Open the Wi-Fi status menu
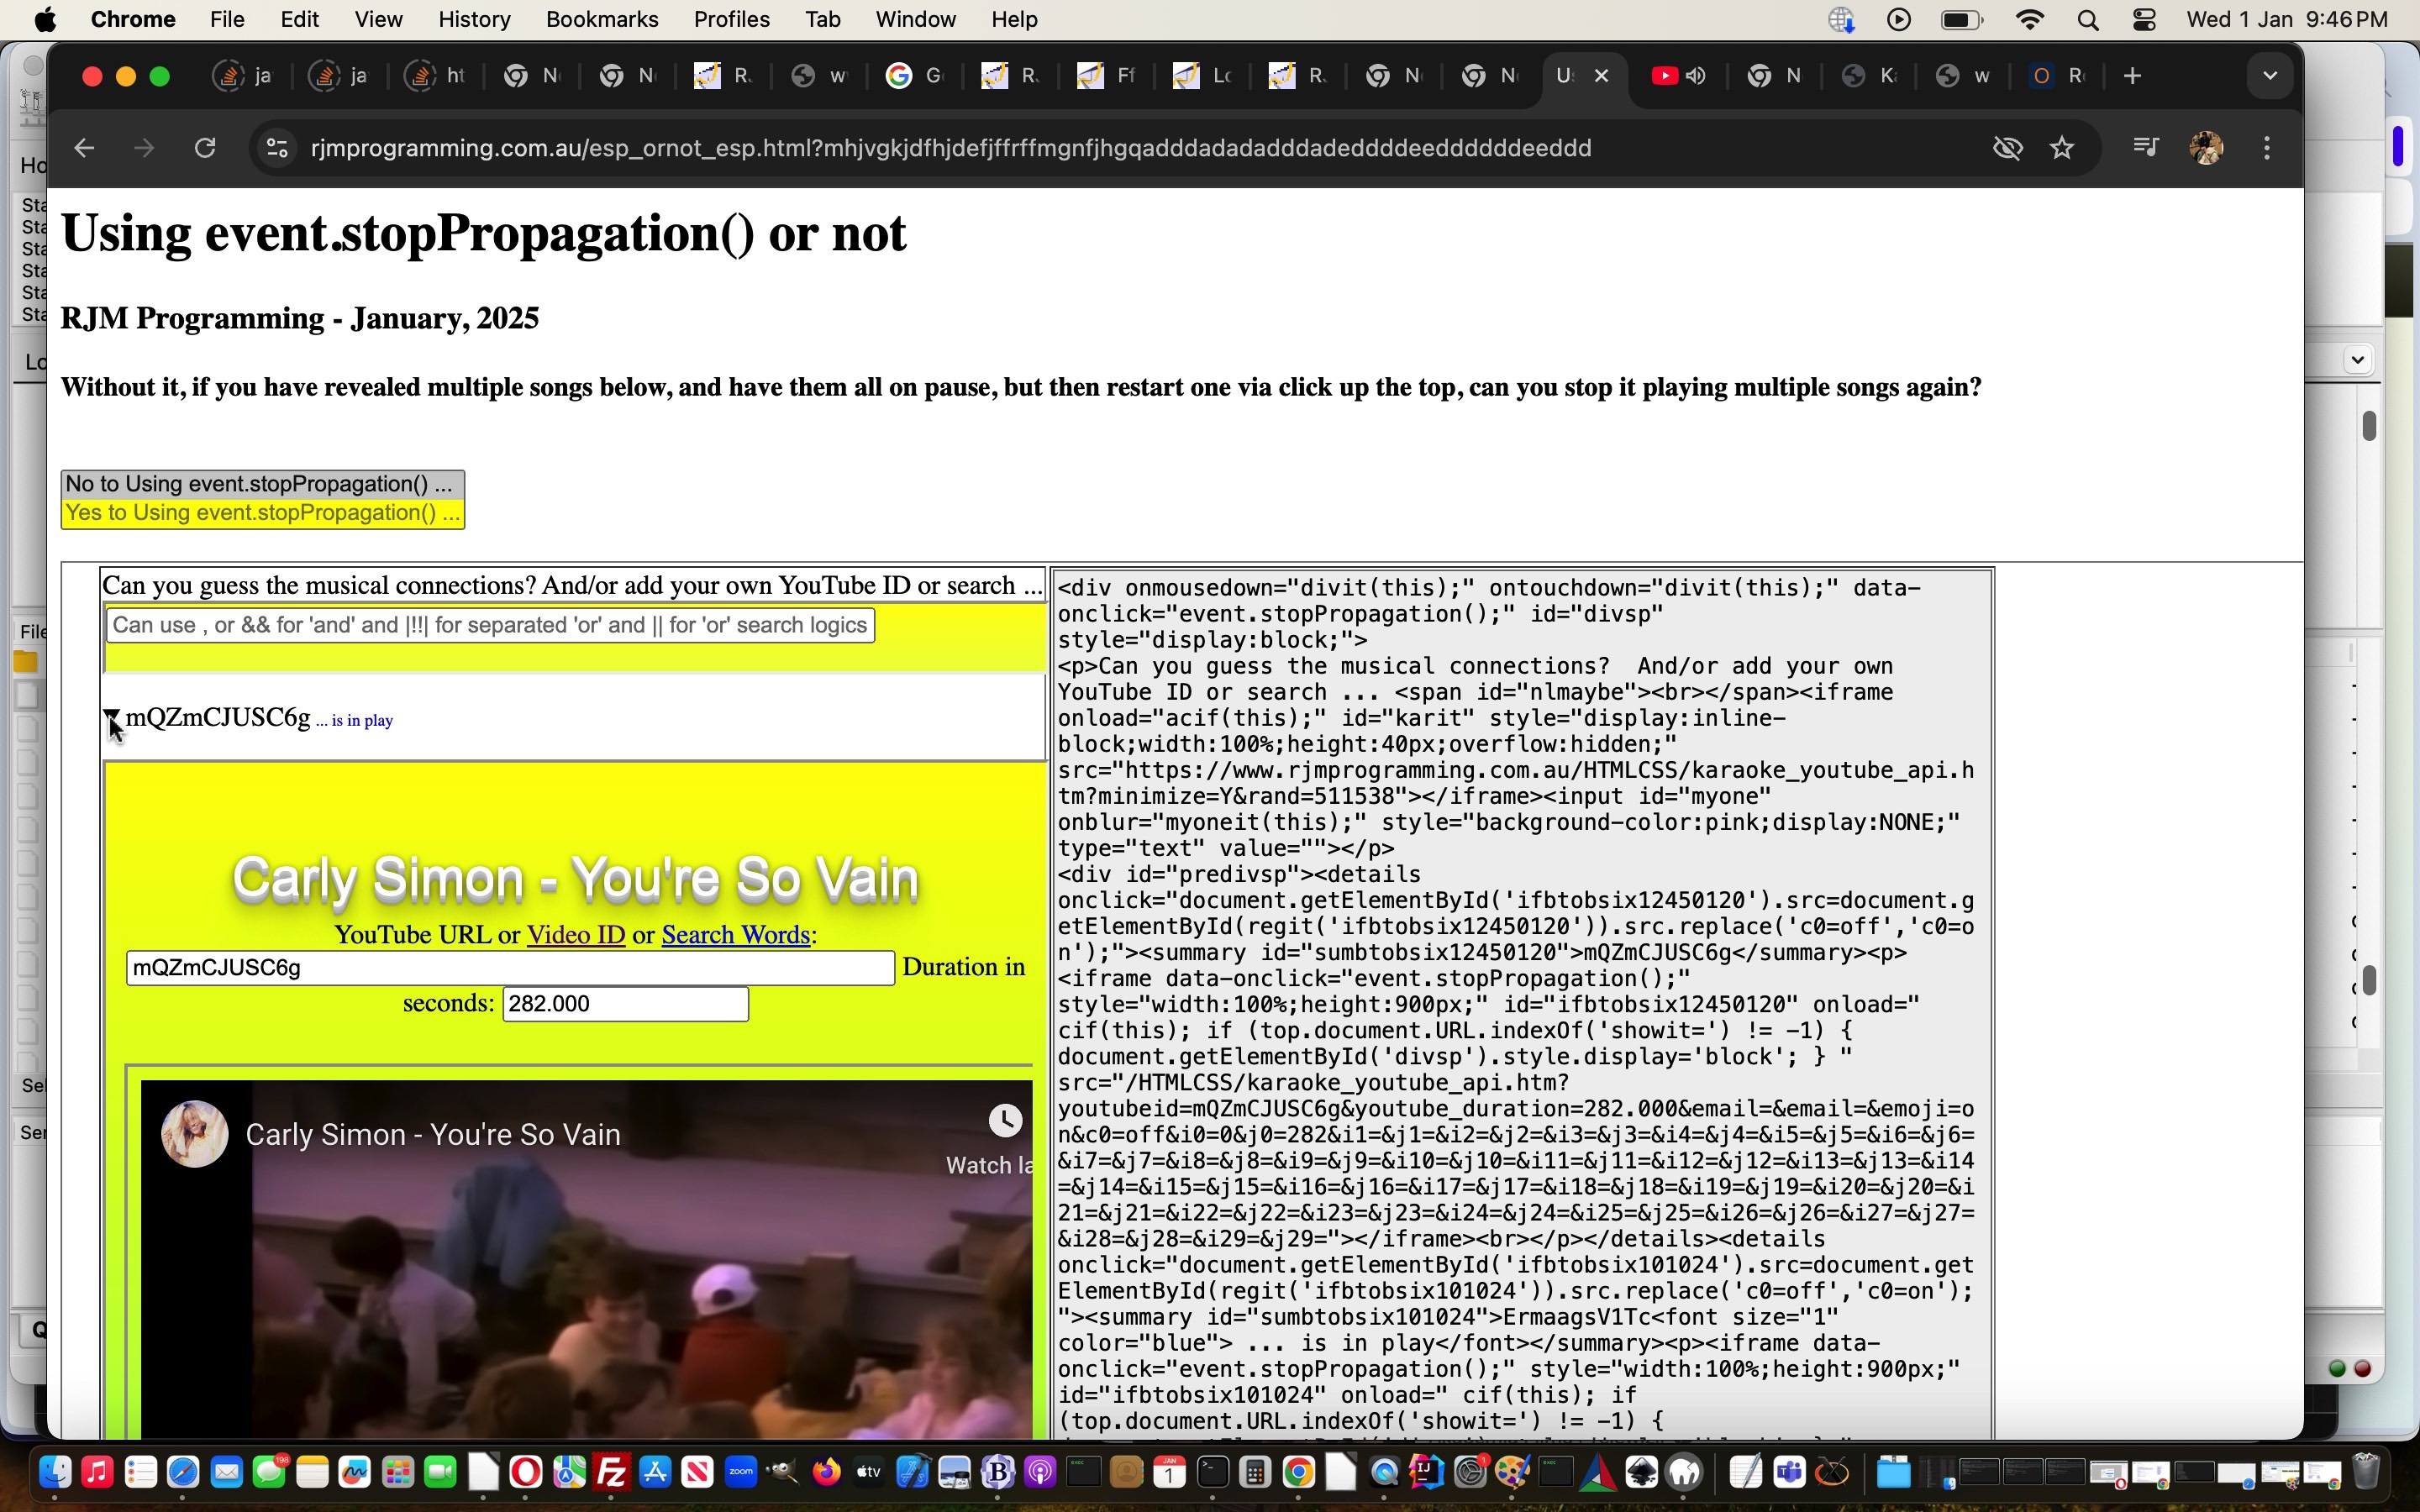The image size is (2420, 1512). click(x=2030, y=20)
